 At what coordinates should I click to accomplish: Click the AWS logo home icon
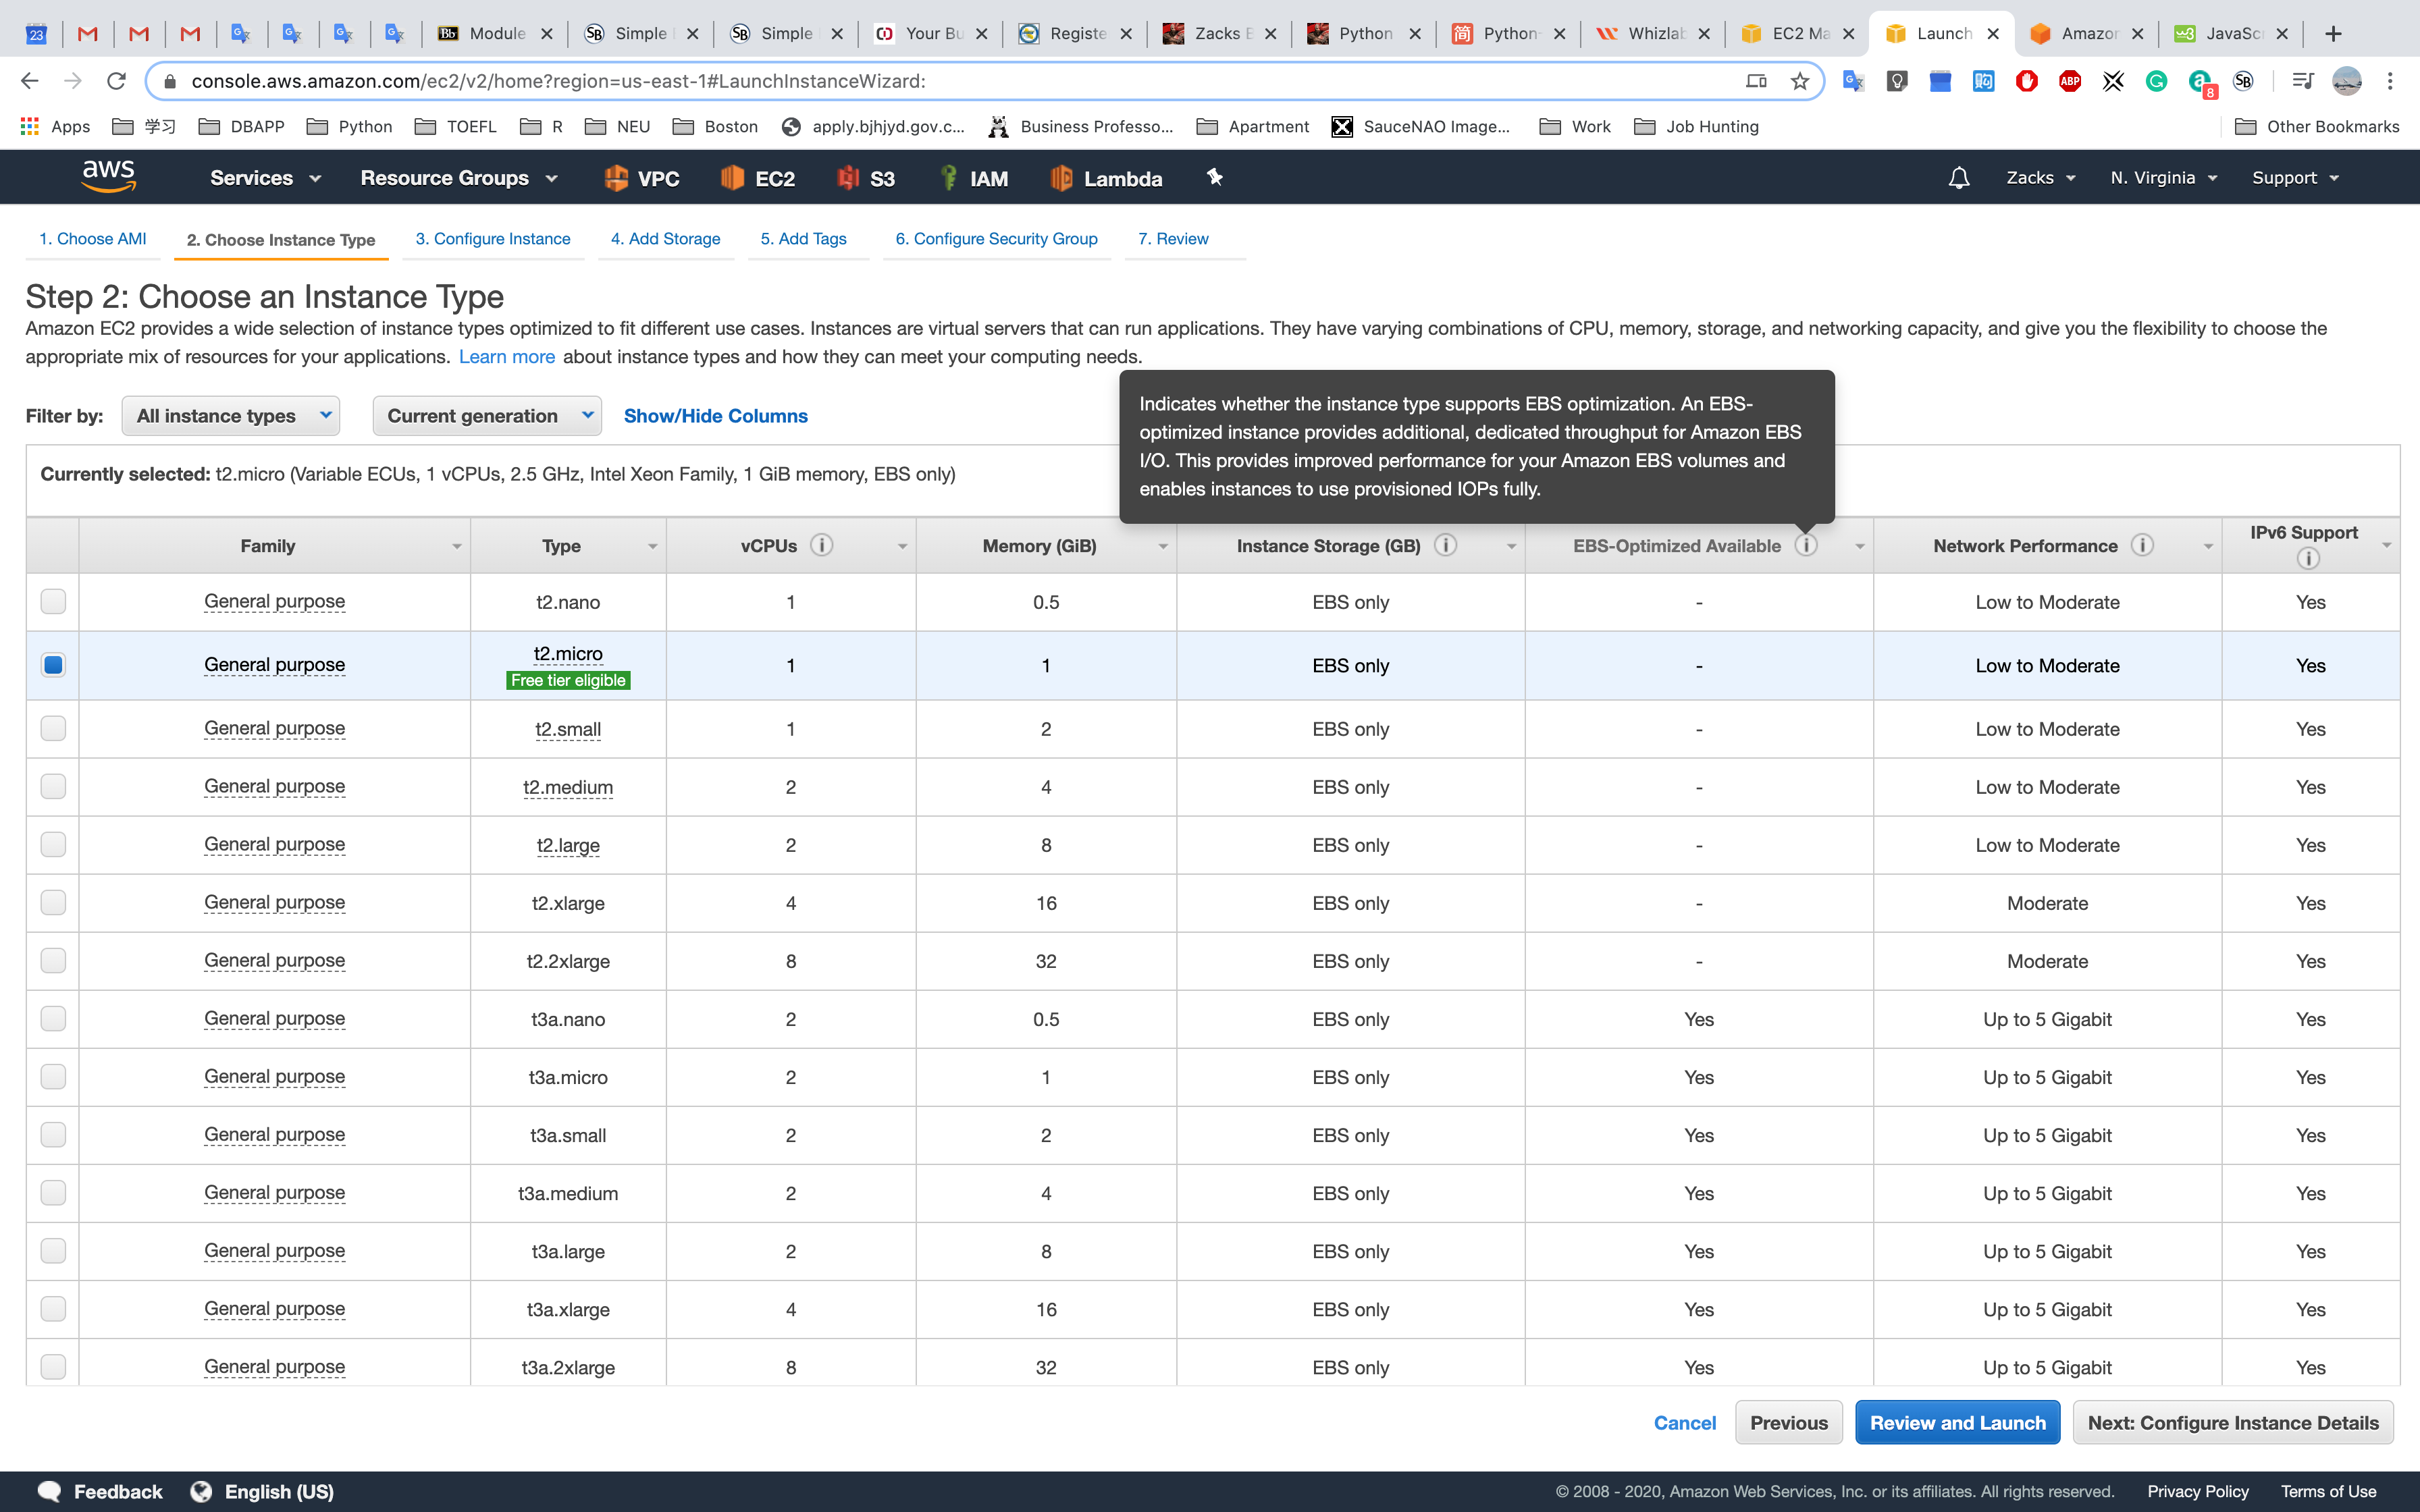108,177
